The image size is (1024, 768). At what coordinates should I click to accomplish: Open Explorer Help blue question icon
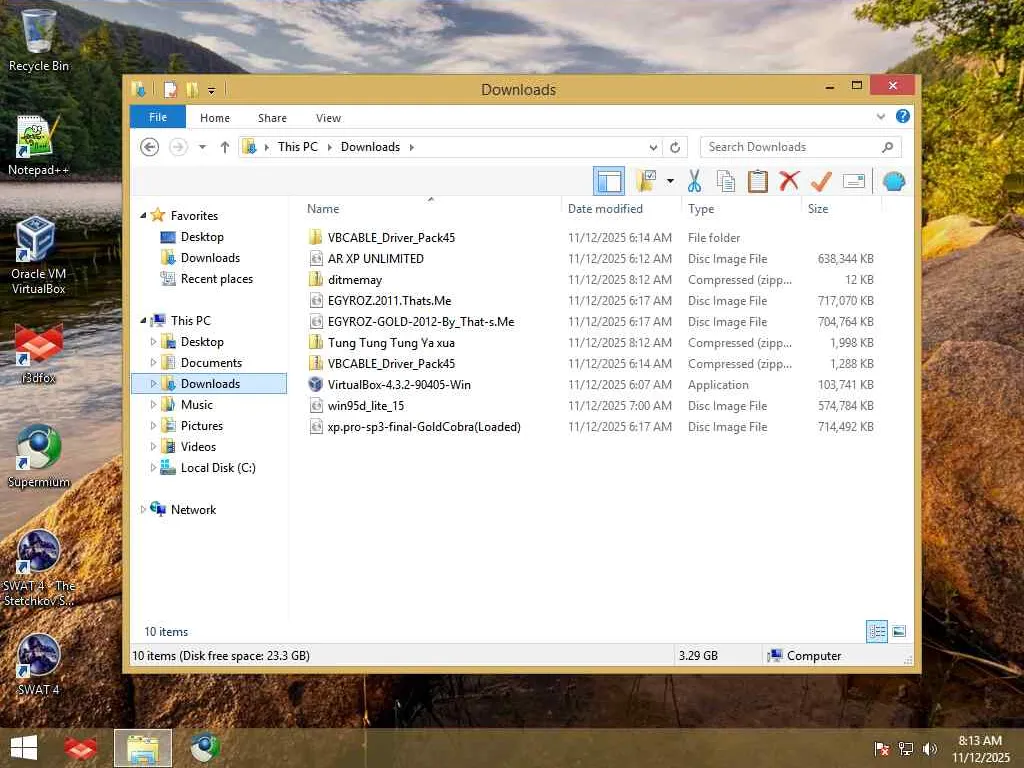(x=903, y=116)
